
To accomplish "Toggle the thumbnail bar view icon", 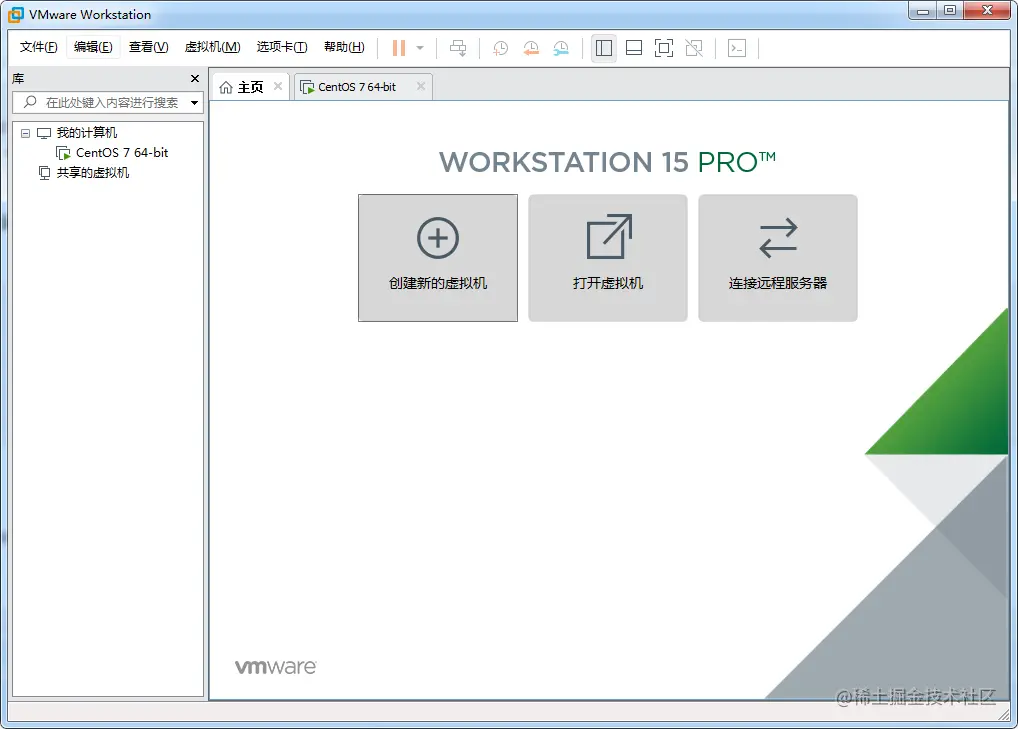I will tap(634, 48).
